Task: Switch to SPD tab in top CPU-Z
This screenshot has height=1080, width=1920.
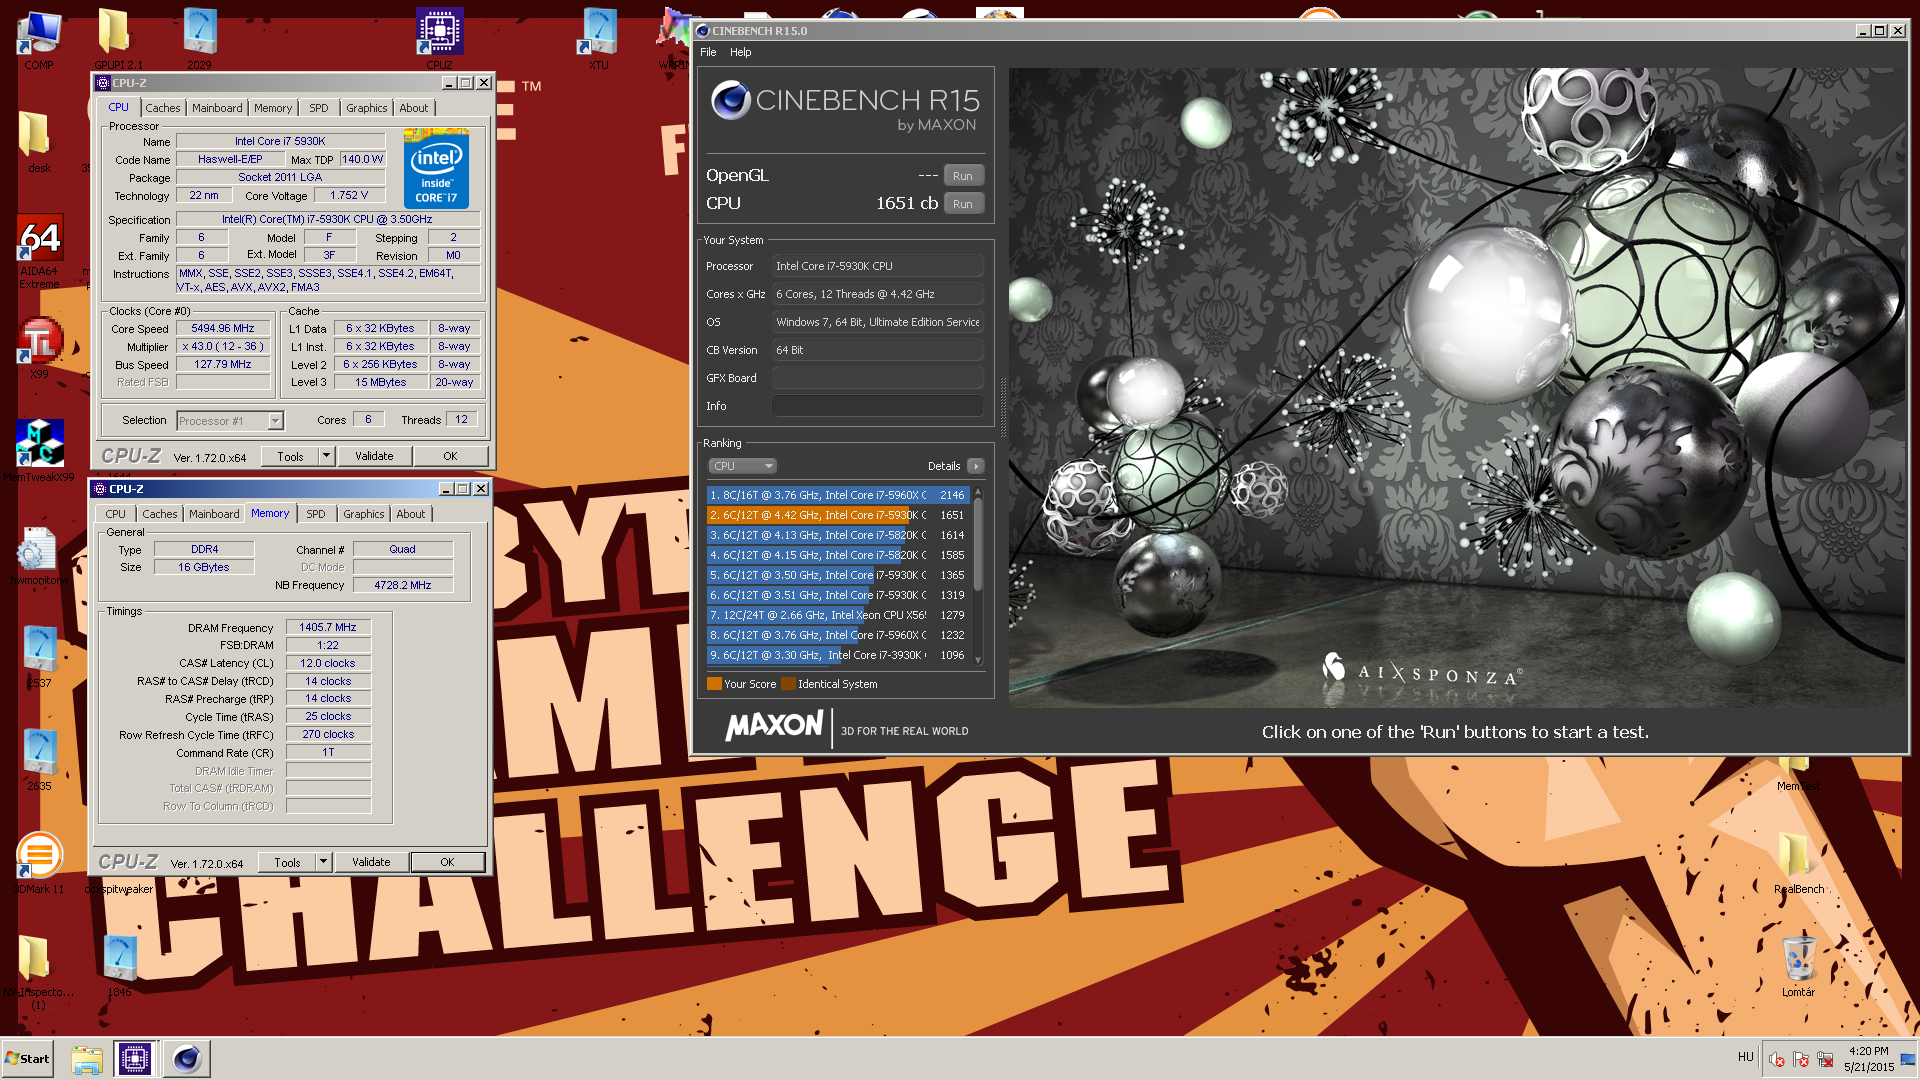Action: click(318, 108)
